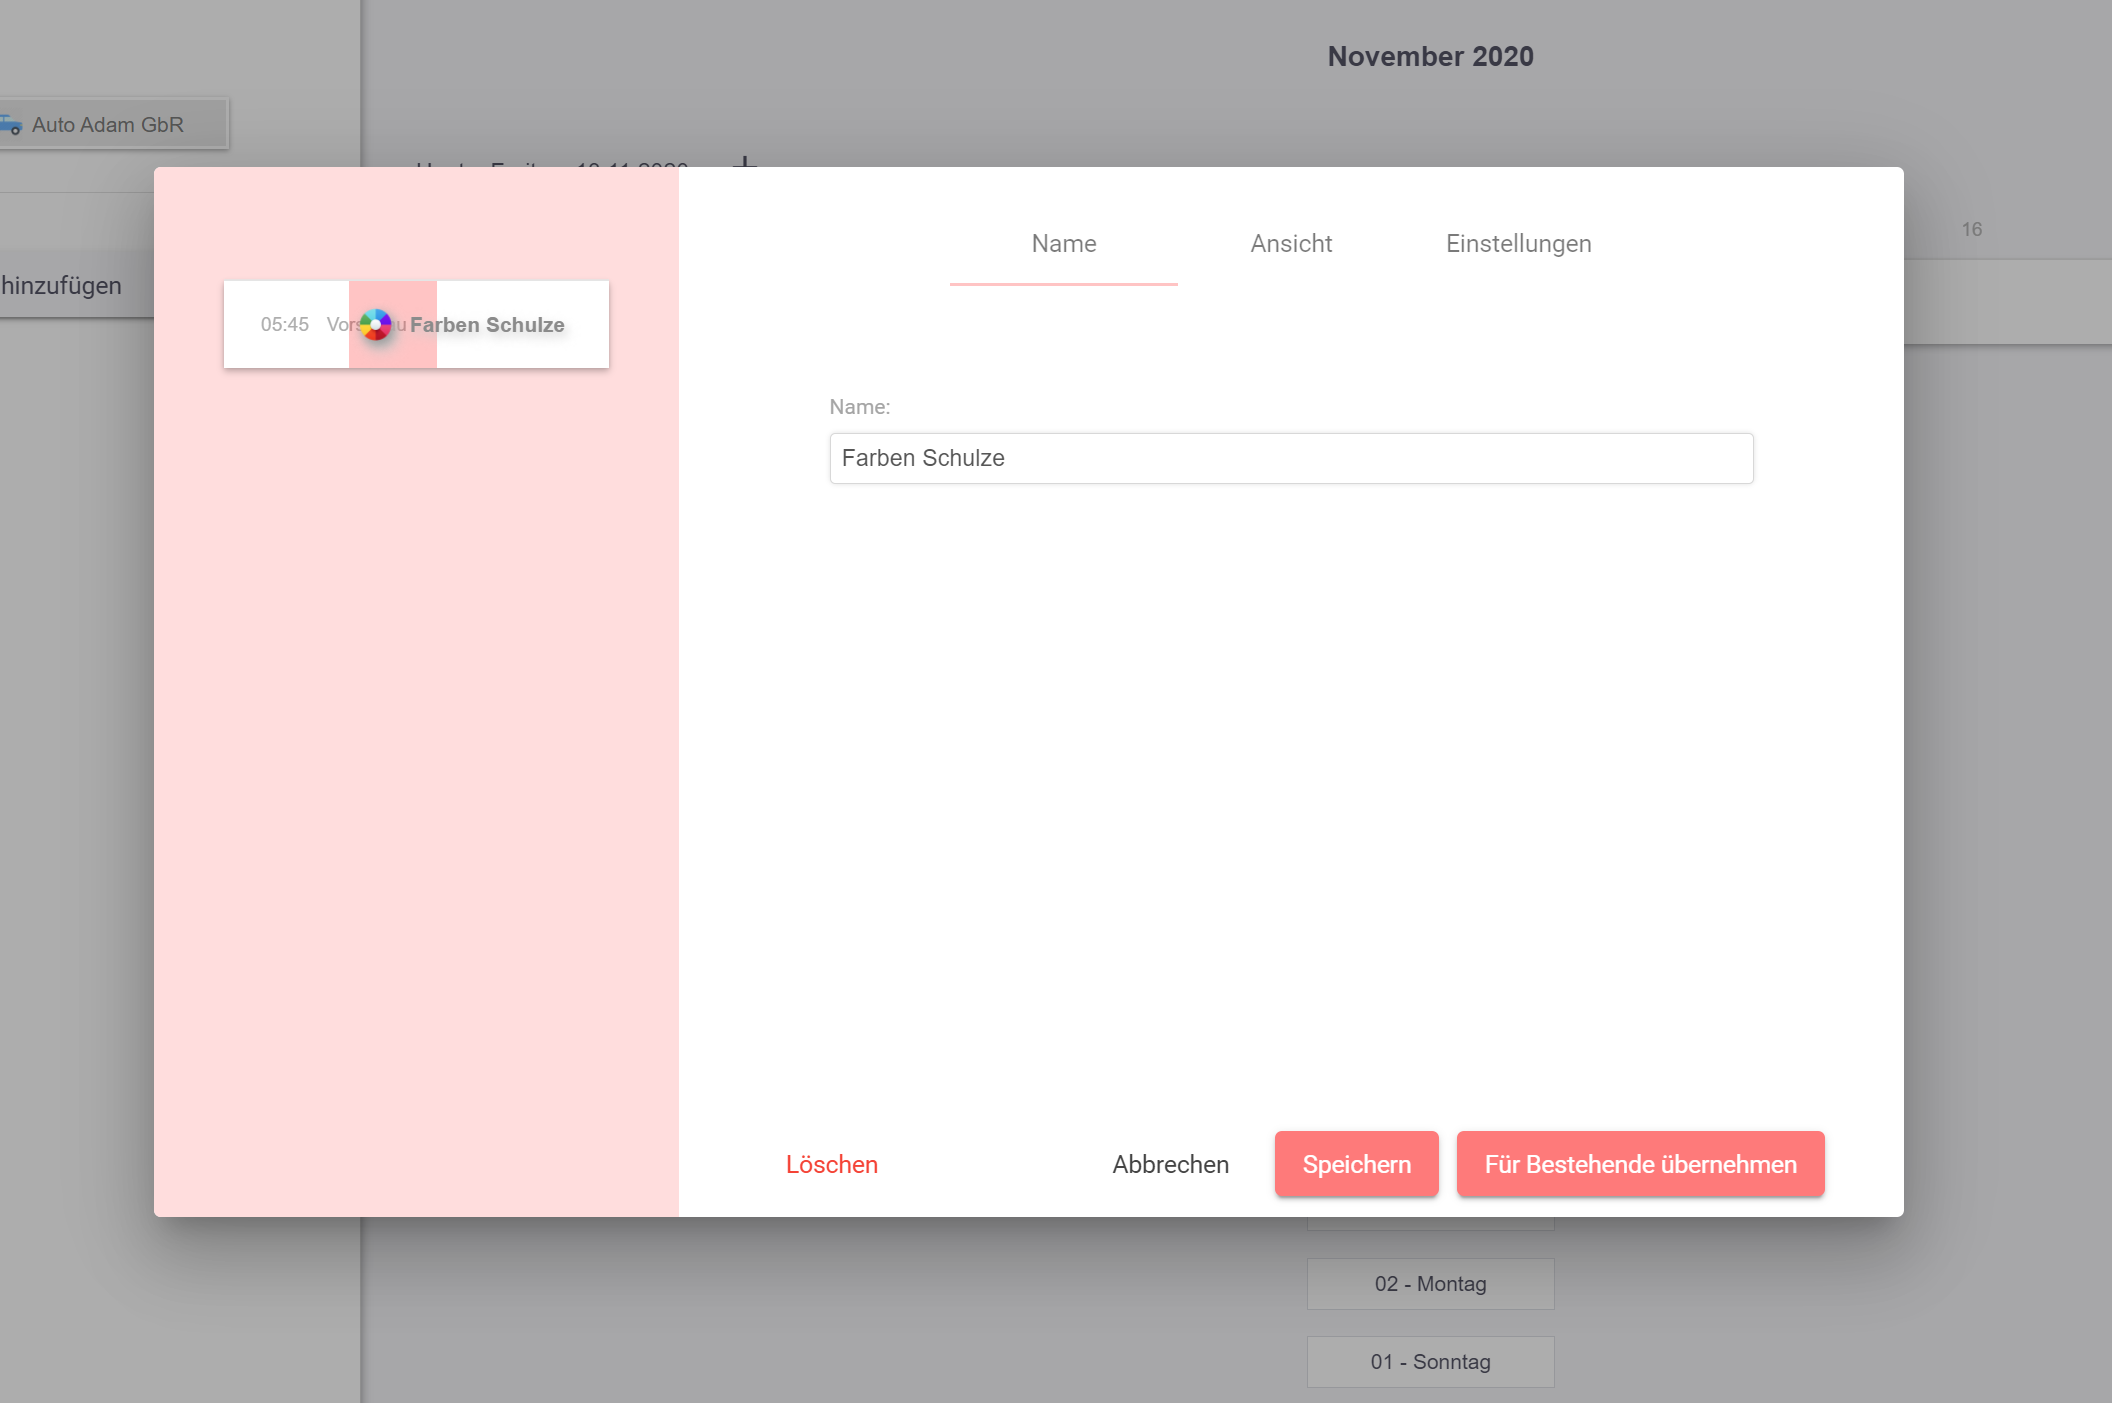This screenshot has height=1403, width=2112.
Task: Click the plus icon above the dialog
Action: [x=745, y=160]
